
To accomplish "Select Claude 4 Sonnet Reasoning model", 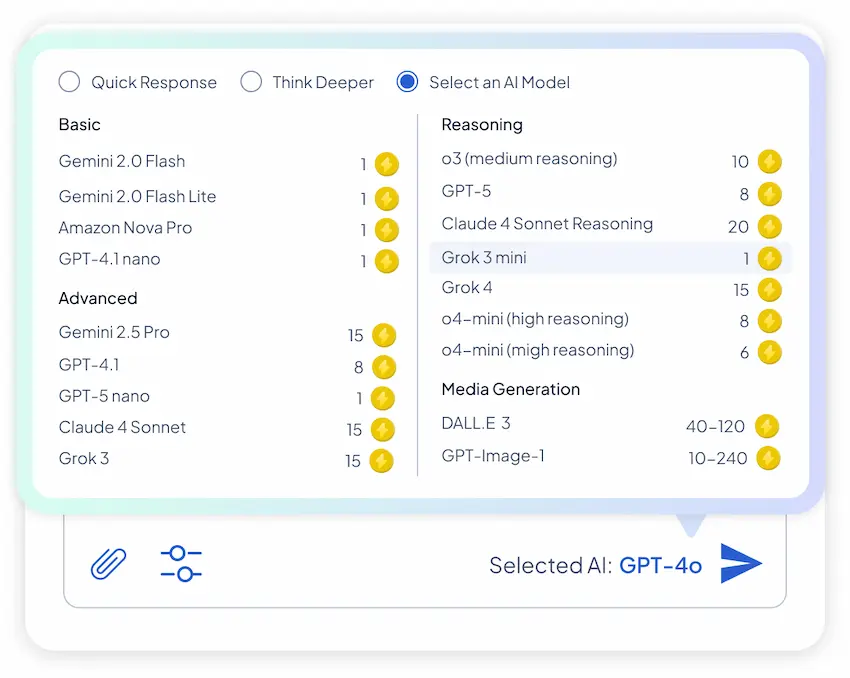I will pyautogui.click(x=547, y=224).
